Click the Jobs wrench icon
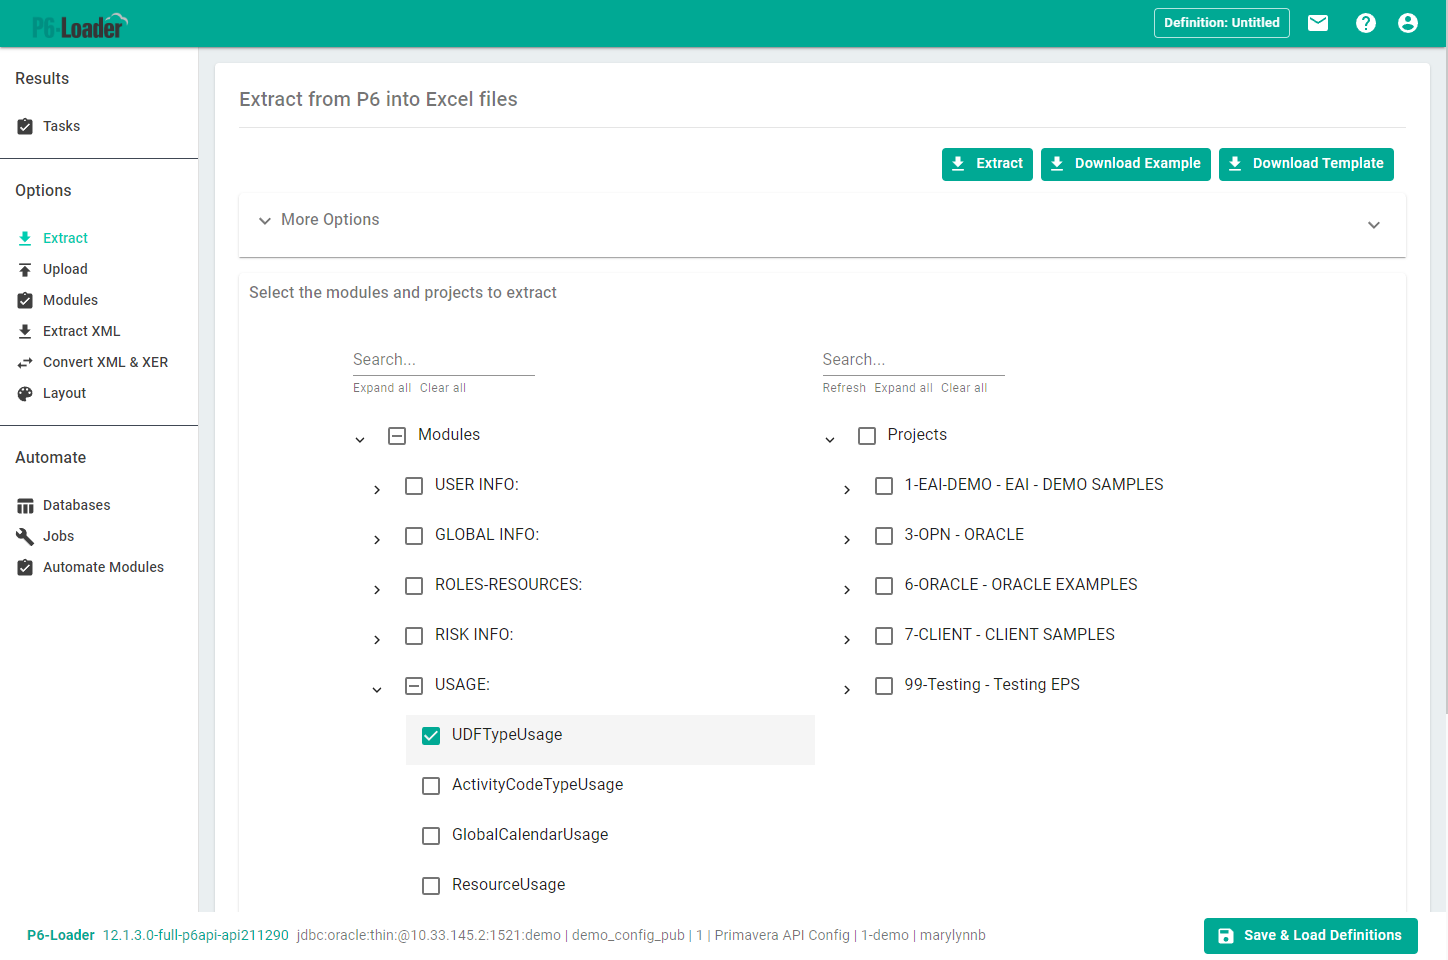This screenshot has width=1448, height=960. coord(25,537)
